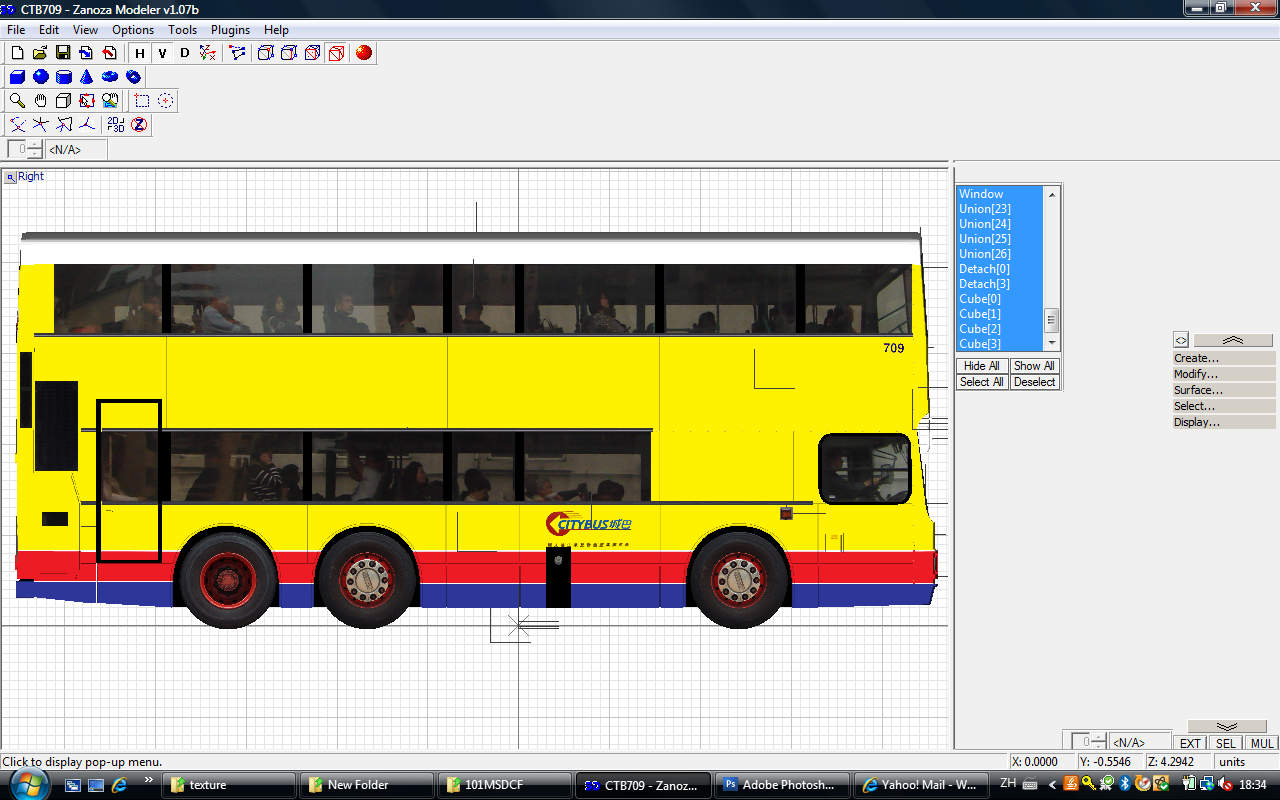Click the Open file folder icon
1280x800 pixels.
[40, 53]
